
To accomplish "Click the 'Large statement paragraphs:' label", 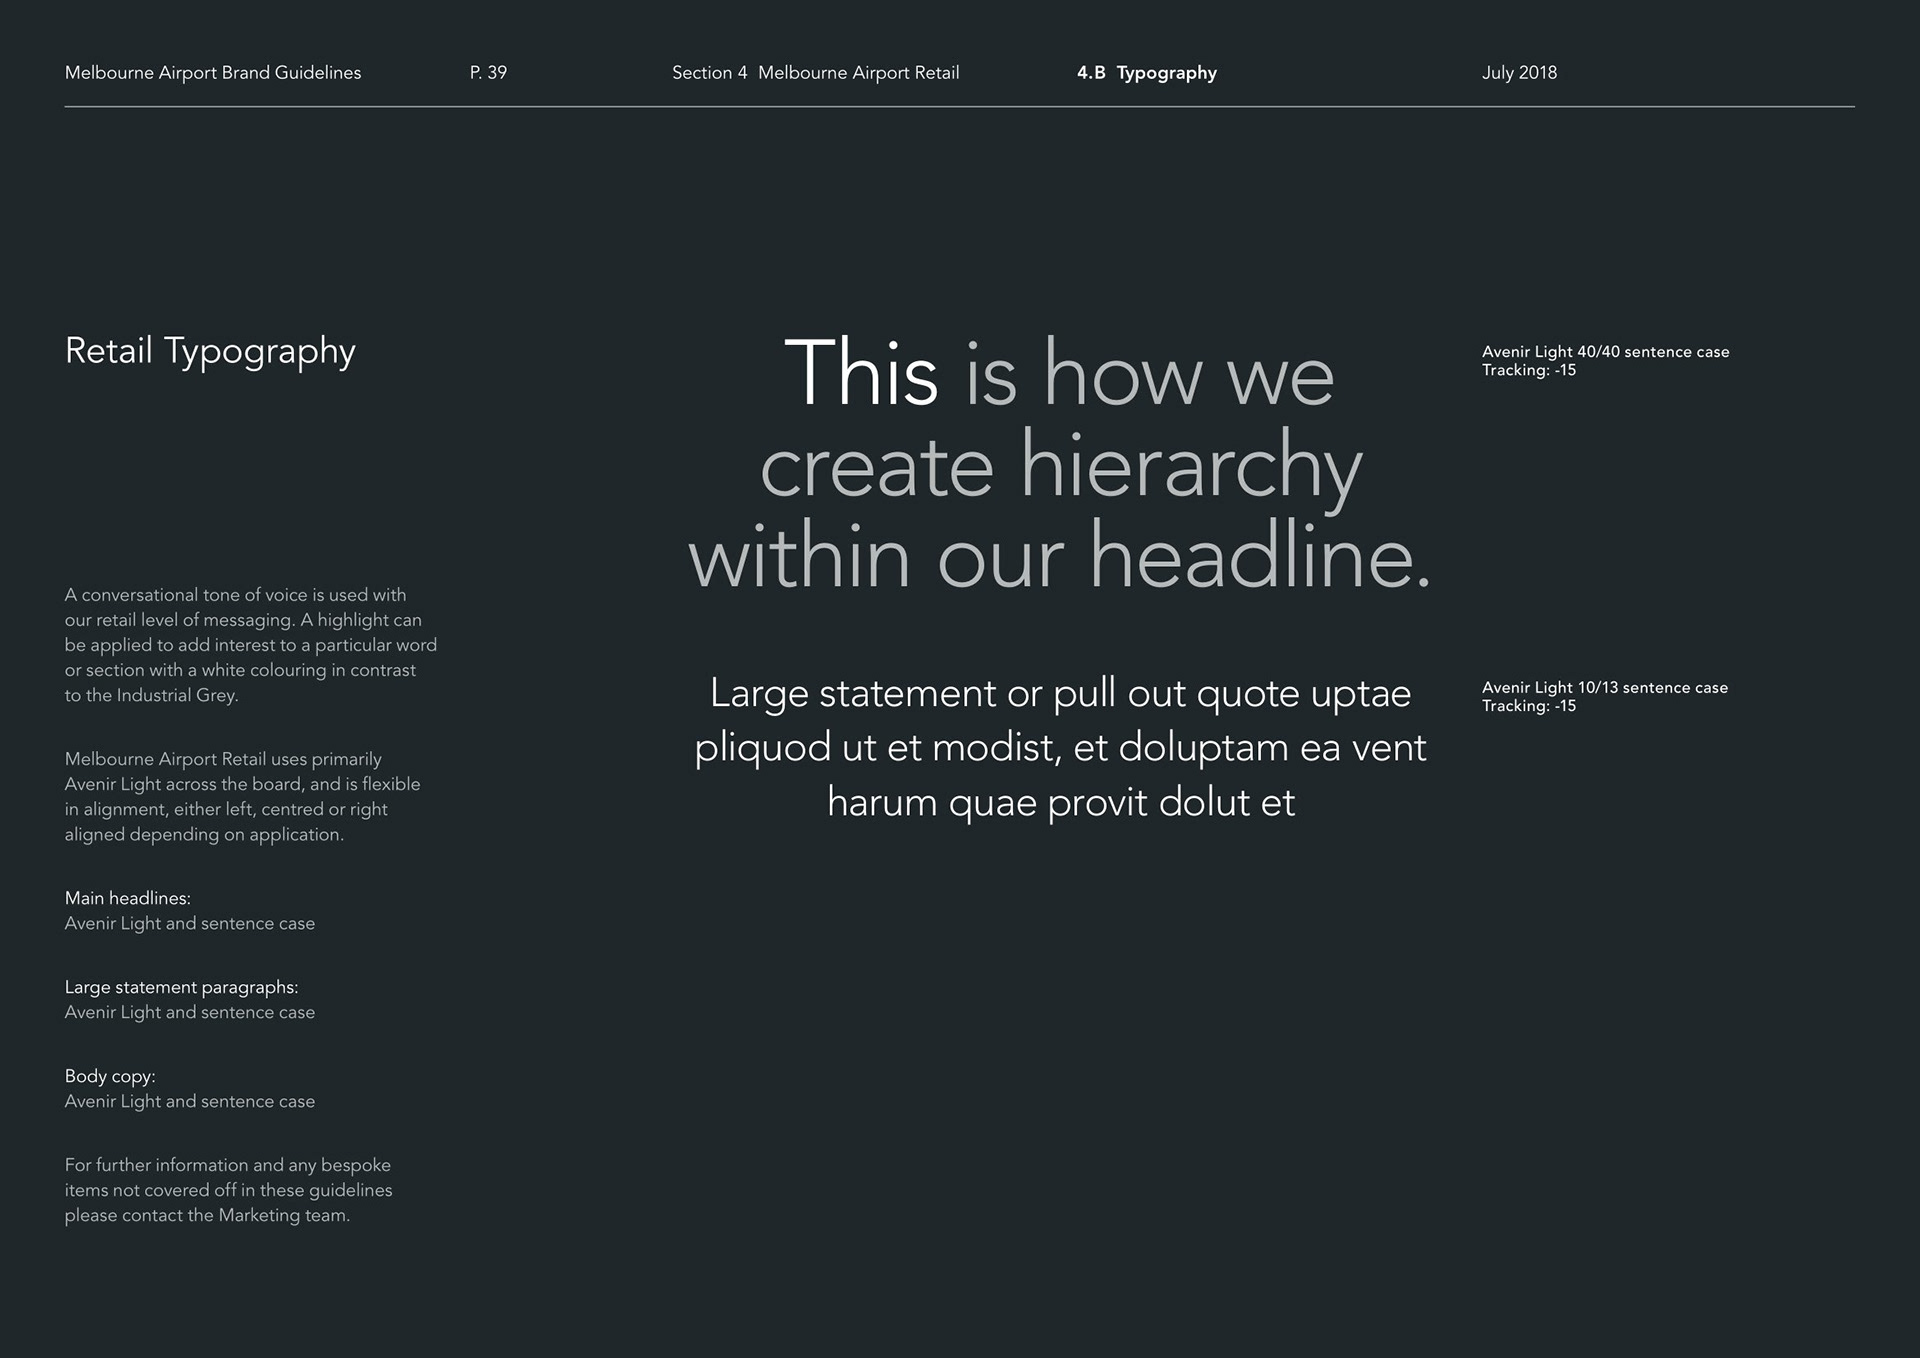I will (x=181, y=988).
